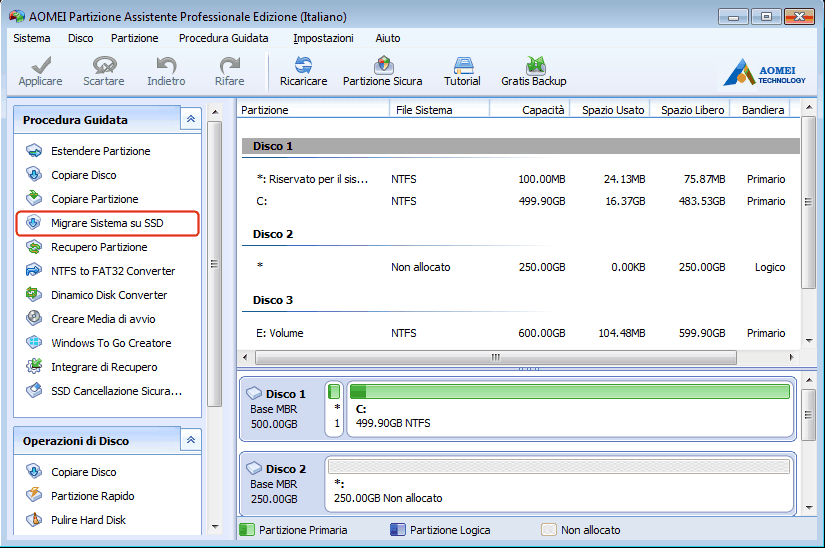This screenshot has width=825, height=548.
Task: Click the Indietro undo arrow icon
Action: click(x=166, y=65)
